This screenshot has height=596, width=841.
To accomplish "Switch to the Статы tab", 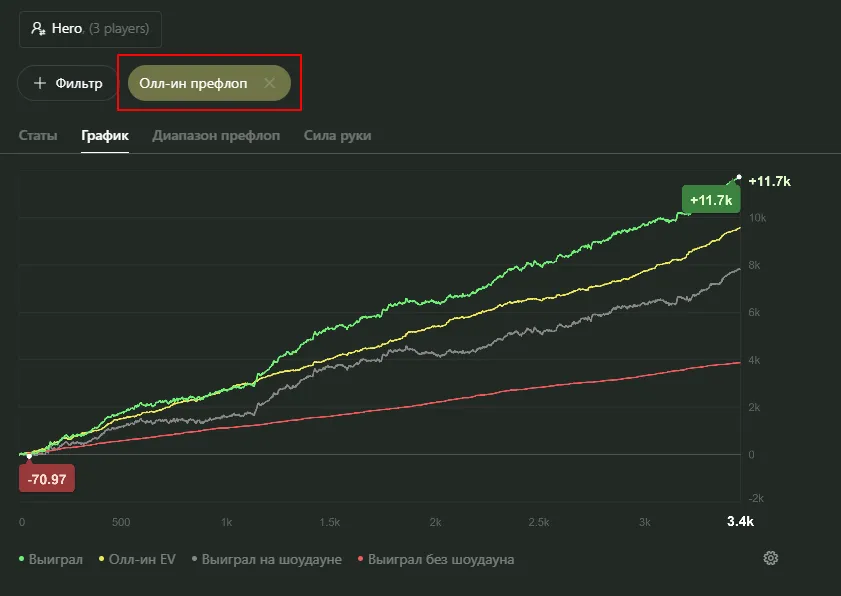I will (37, 135).
